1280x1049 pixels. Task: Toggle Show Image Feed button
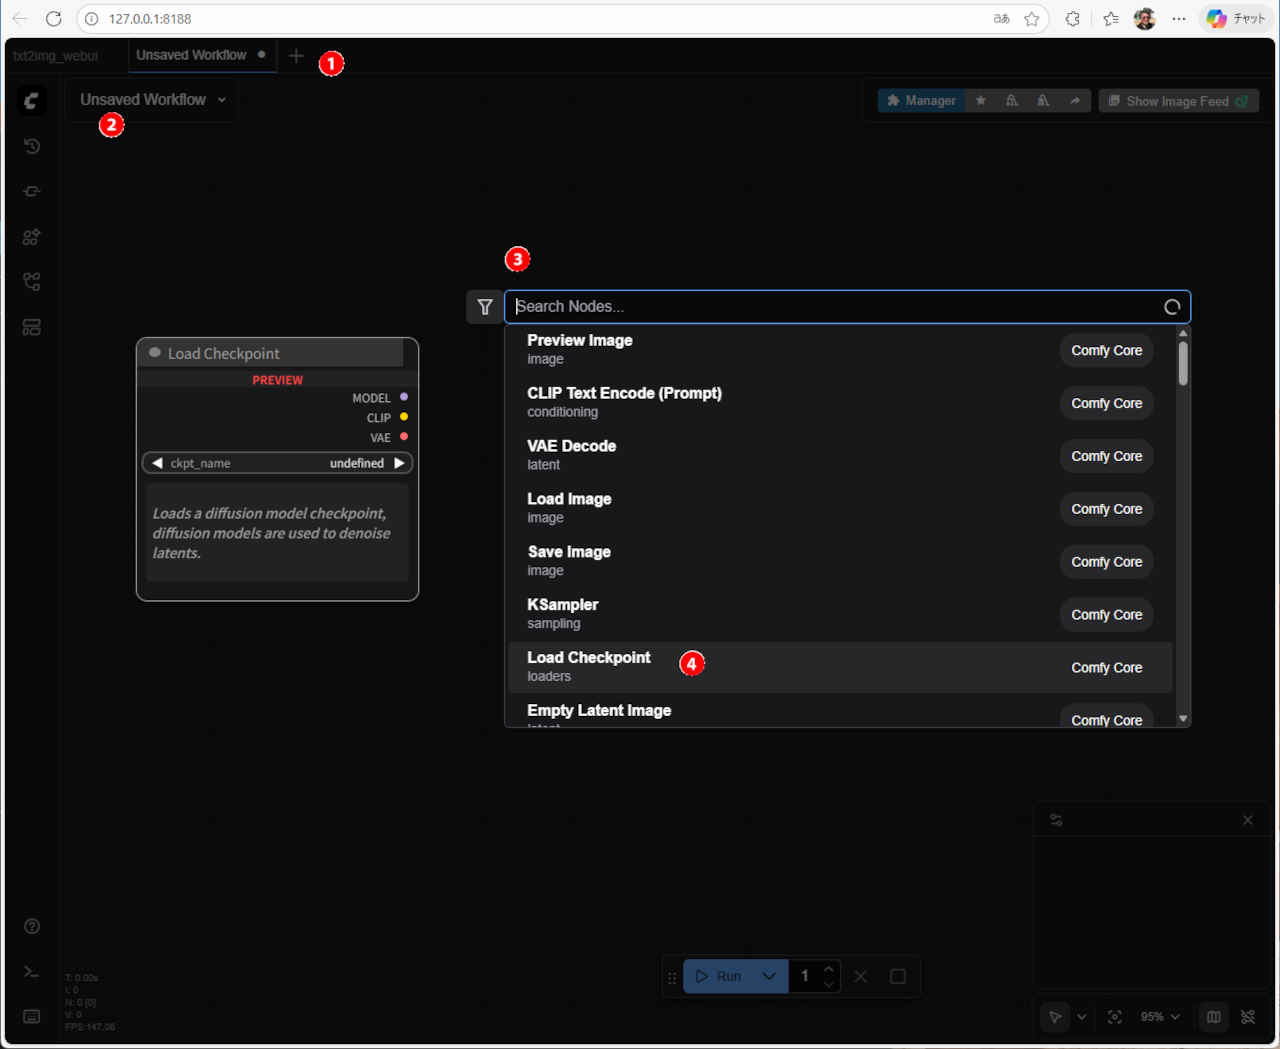1178,101
